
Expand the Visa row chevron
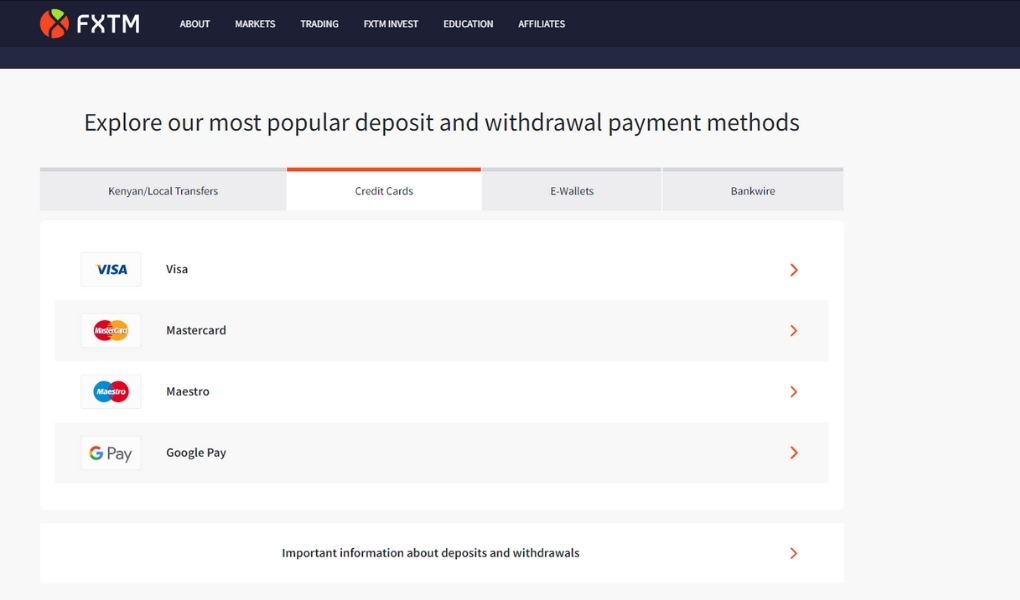click(x=794, y=270)
